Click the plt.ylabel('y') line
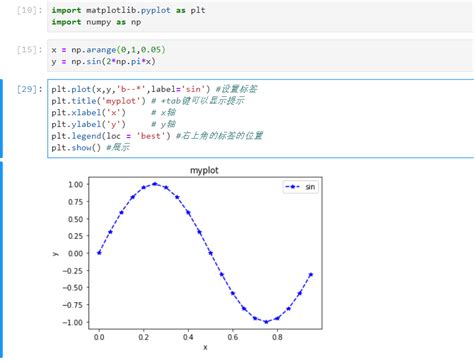 pos(113,124)
